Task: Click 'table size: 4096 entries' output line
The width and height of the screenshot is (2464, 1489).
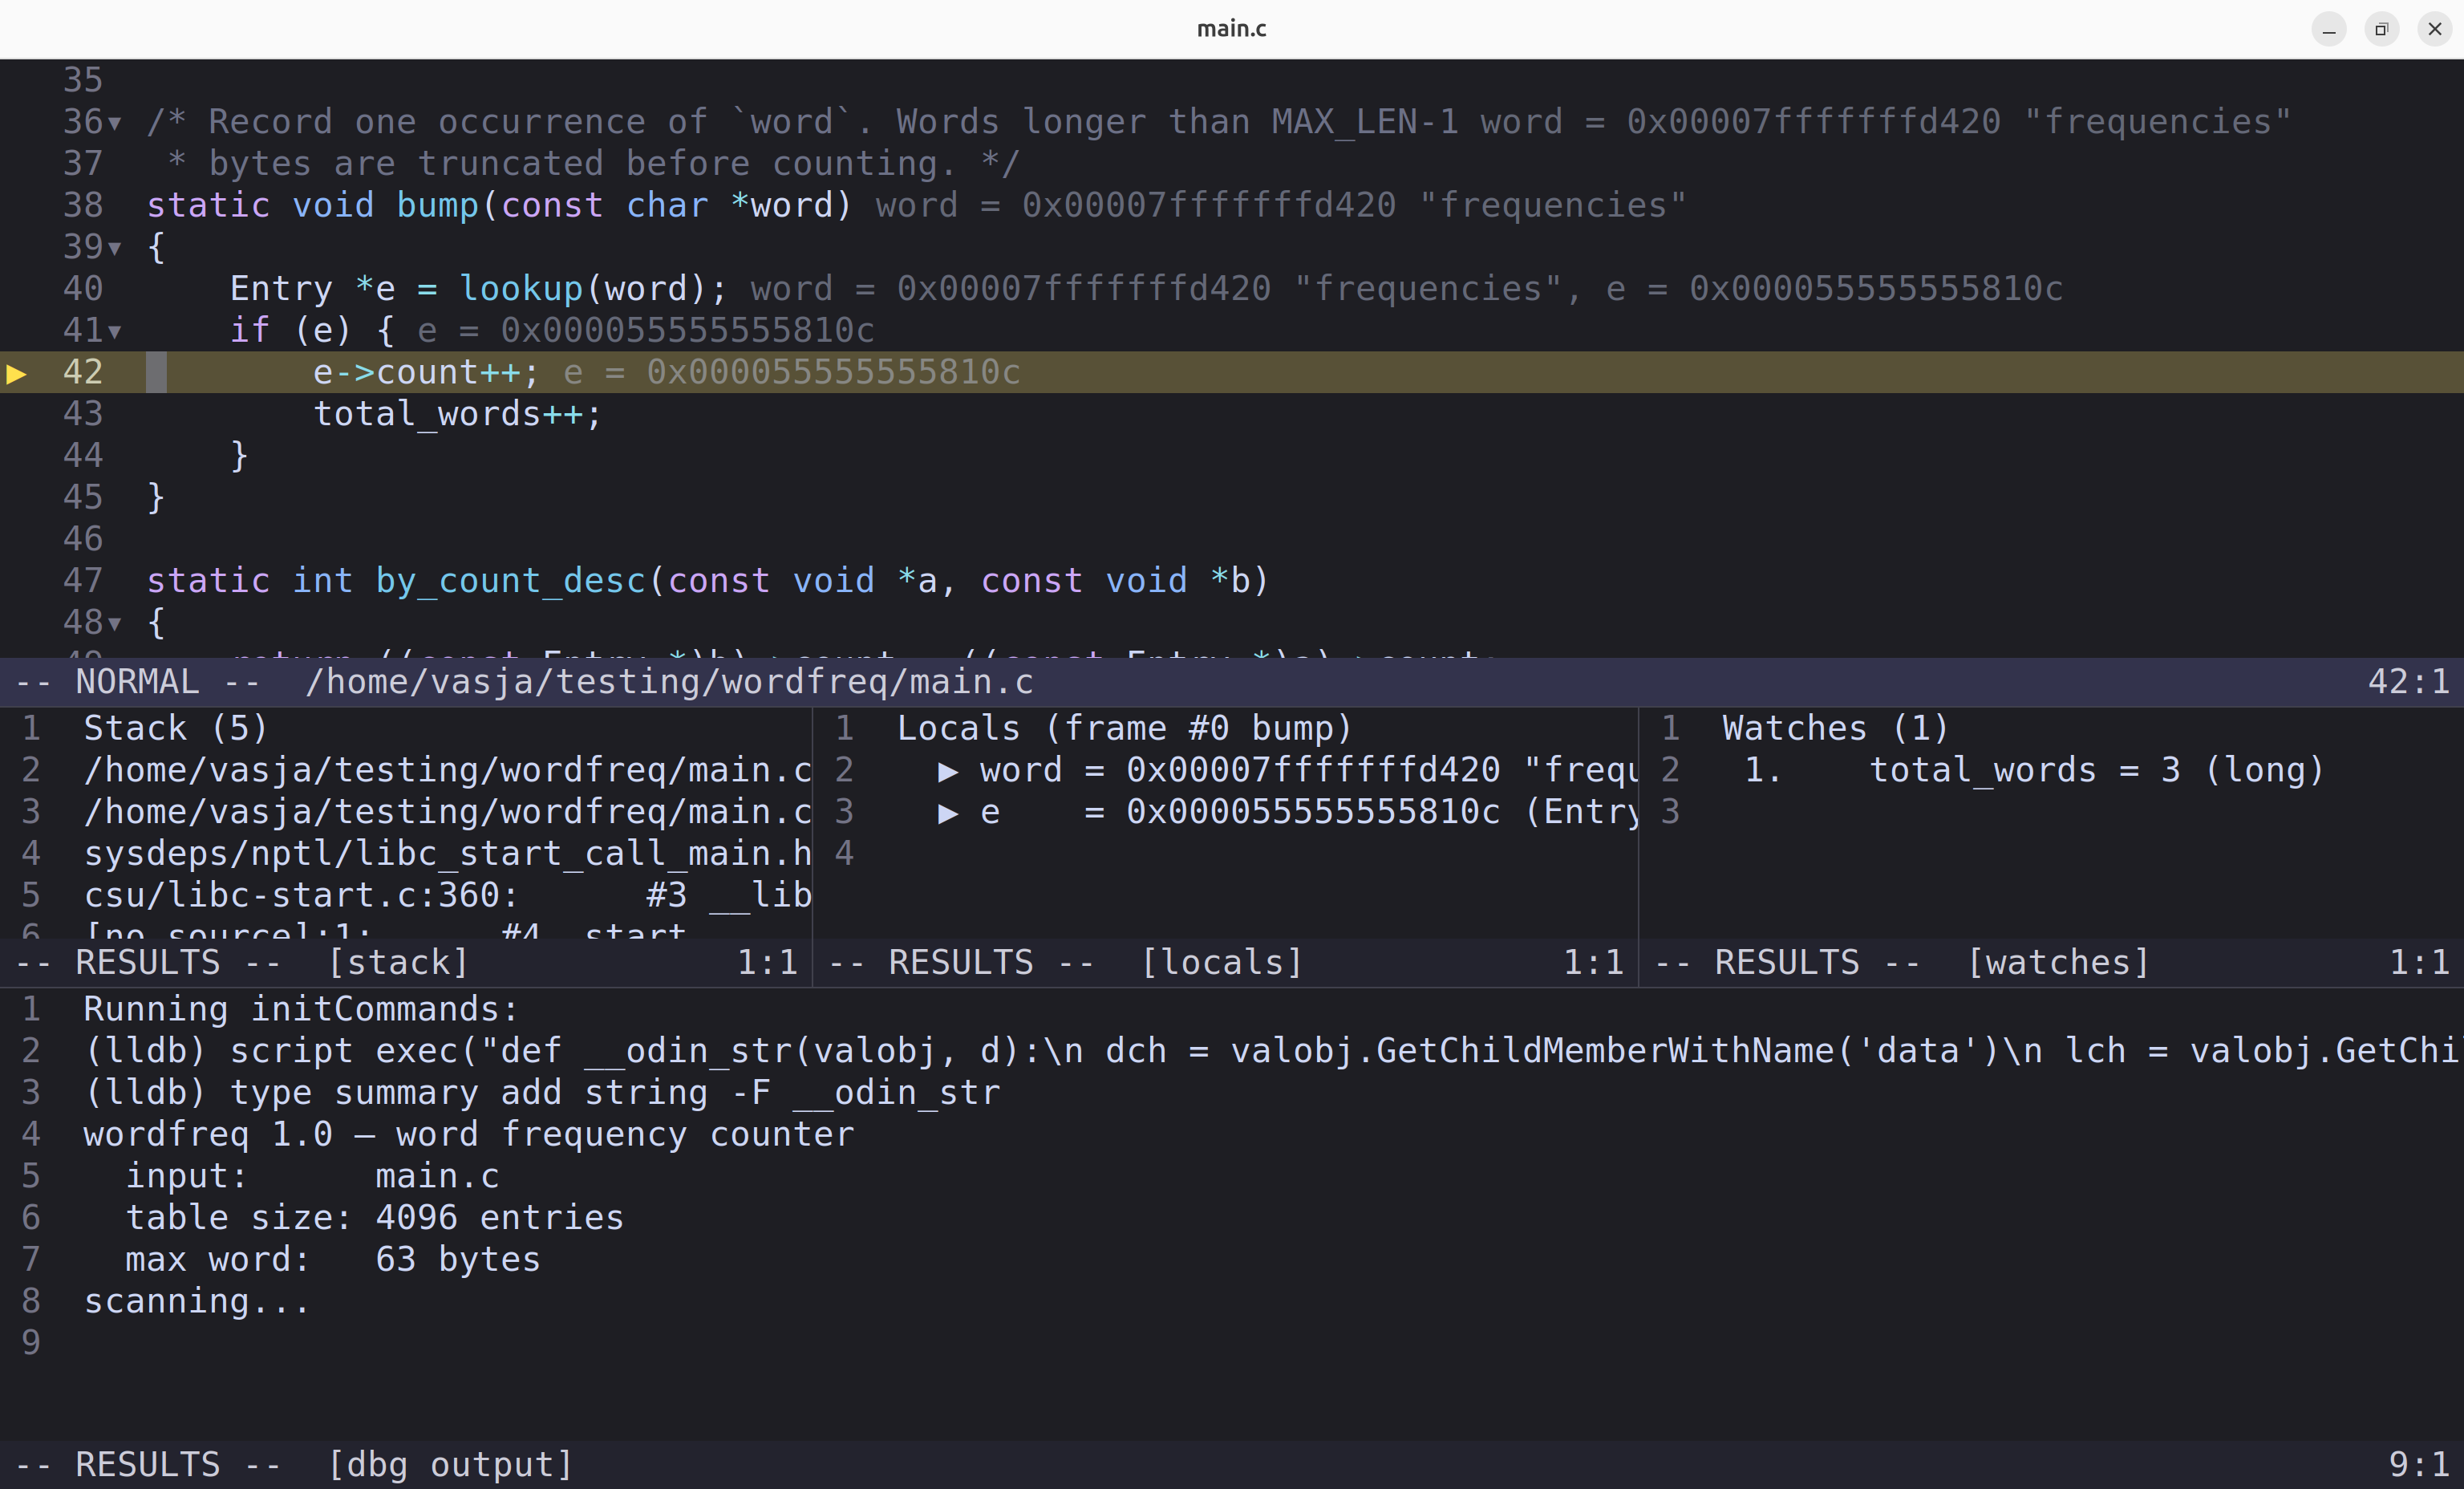Action: (x=374, y=1219)
